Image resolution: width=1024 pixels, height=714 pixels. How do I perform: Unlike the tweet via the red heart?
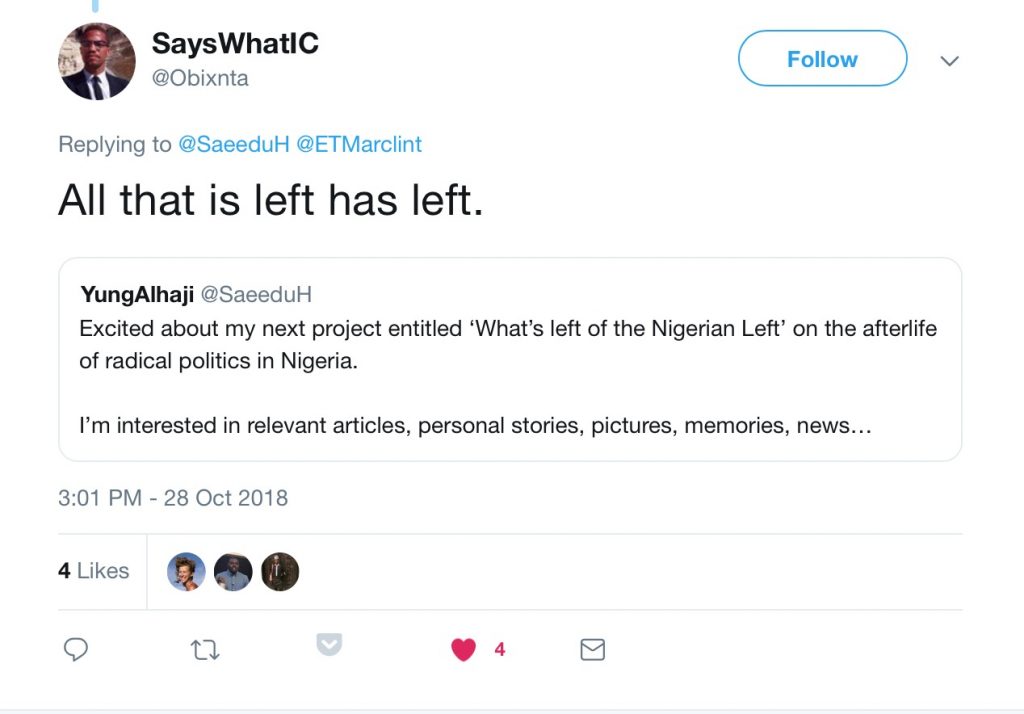(463, 650)
